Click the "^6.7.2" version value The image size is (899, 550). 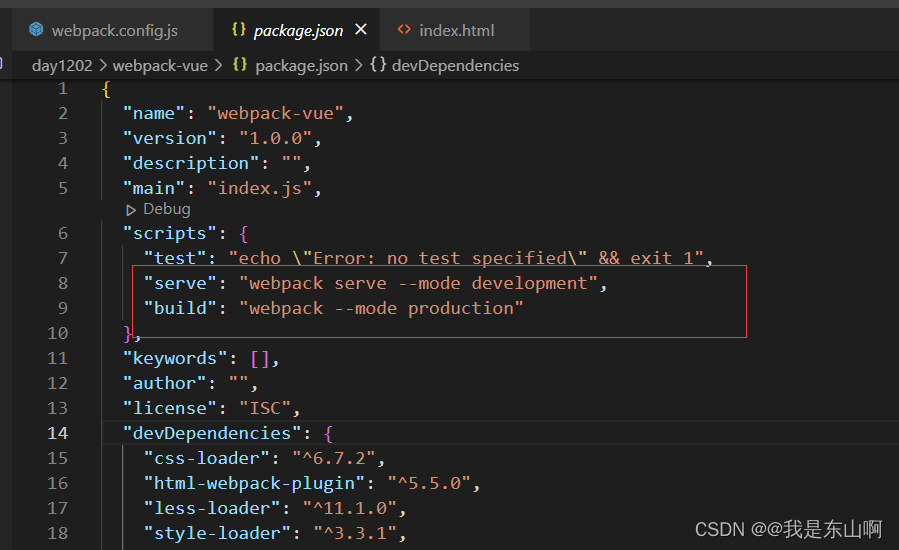click(334, 458)
